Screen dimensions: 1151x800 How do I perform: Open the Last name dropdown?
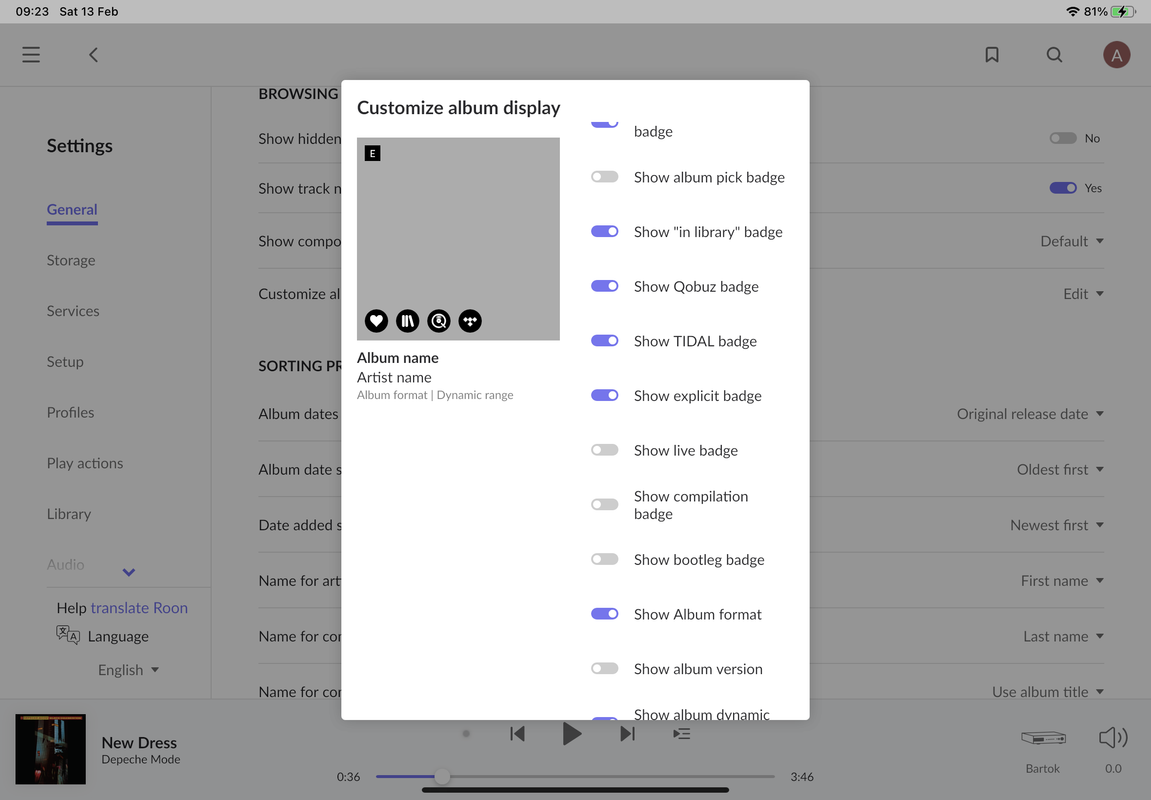click(1064, 636)
